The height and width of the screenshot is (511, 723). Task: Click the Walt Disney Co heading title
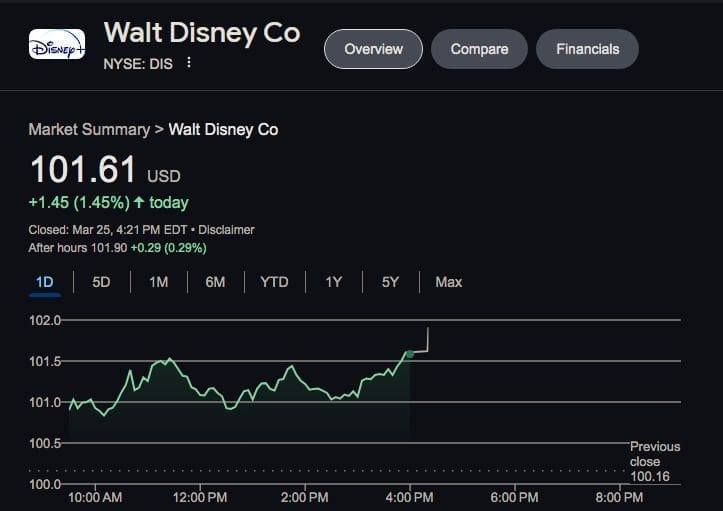201,33
